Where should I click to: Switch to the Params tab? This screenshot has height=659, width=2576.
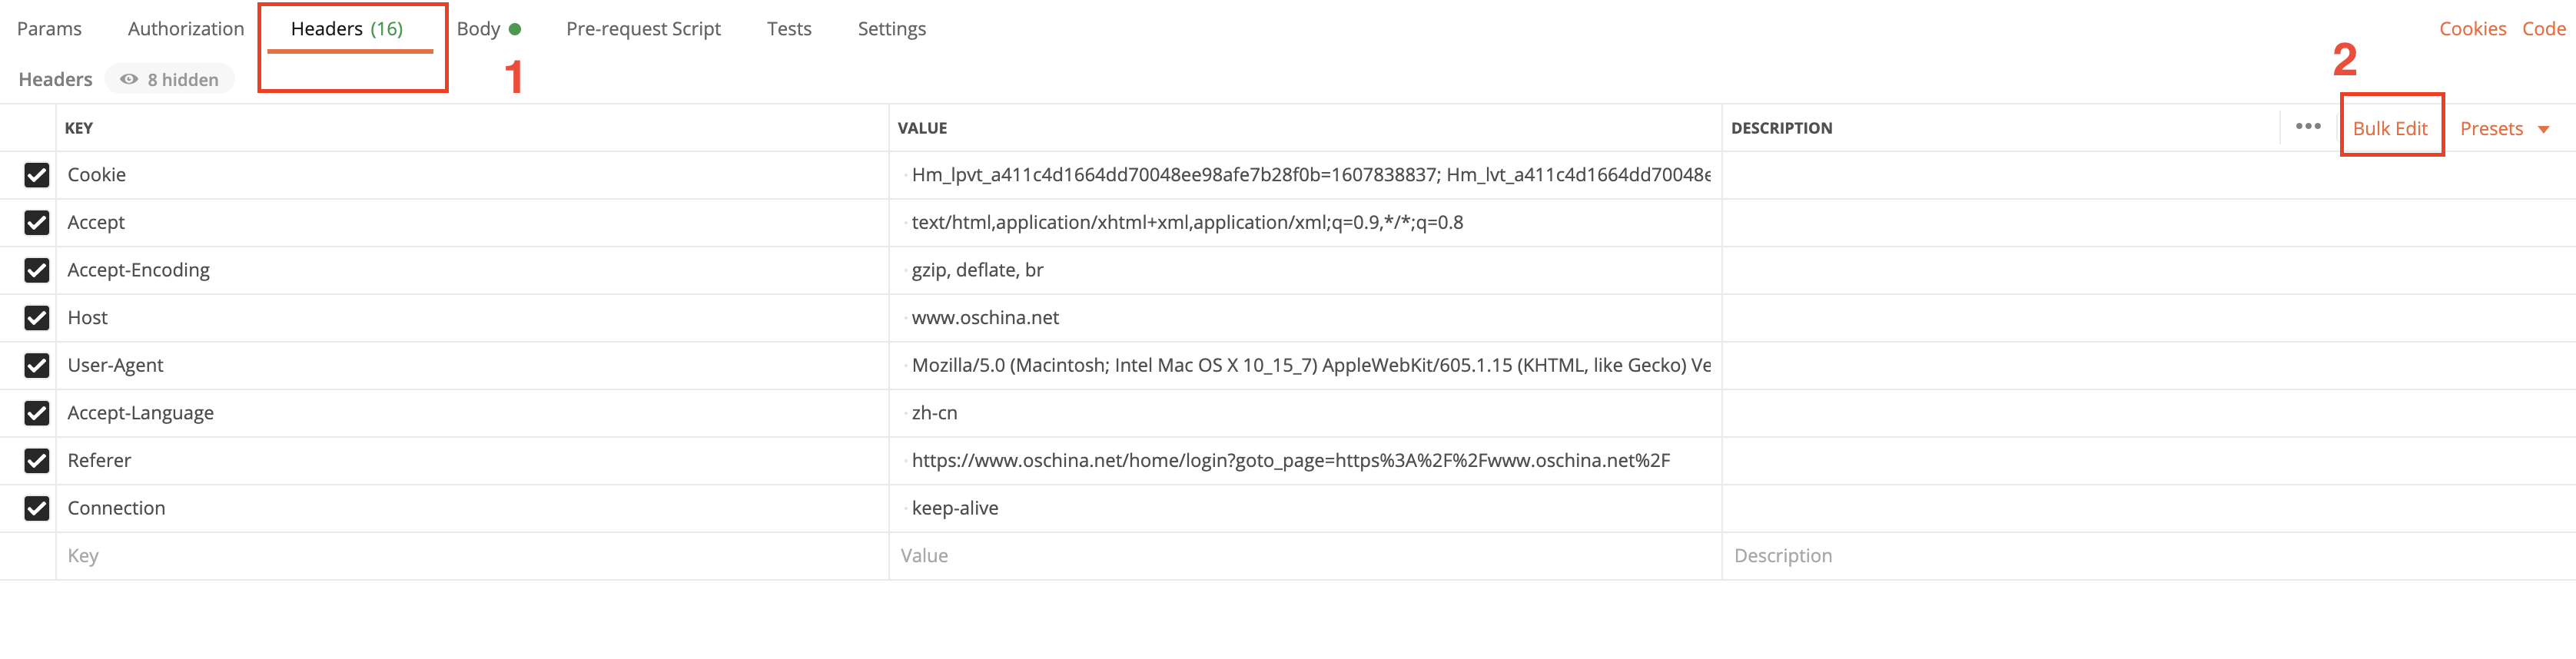(49, 29)
